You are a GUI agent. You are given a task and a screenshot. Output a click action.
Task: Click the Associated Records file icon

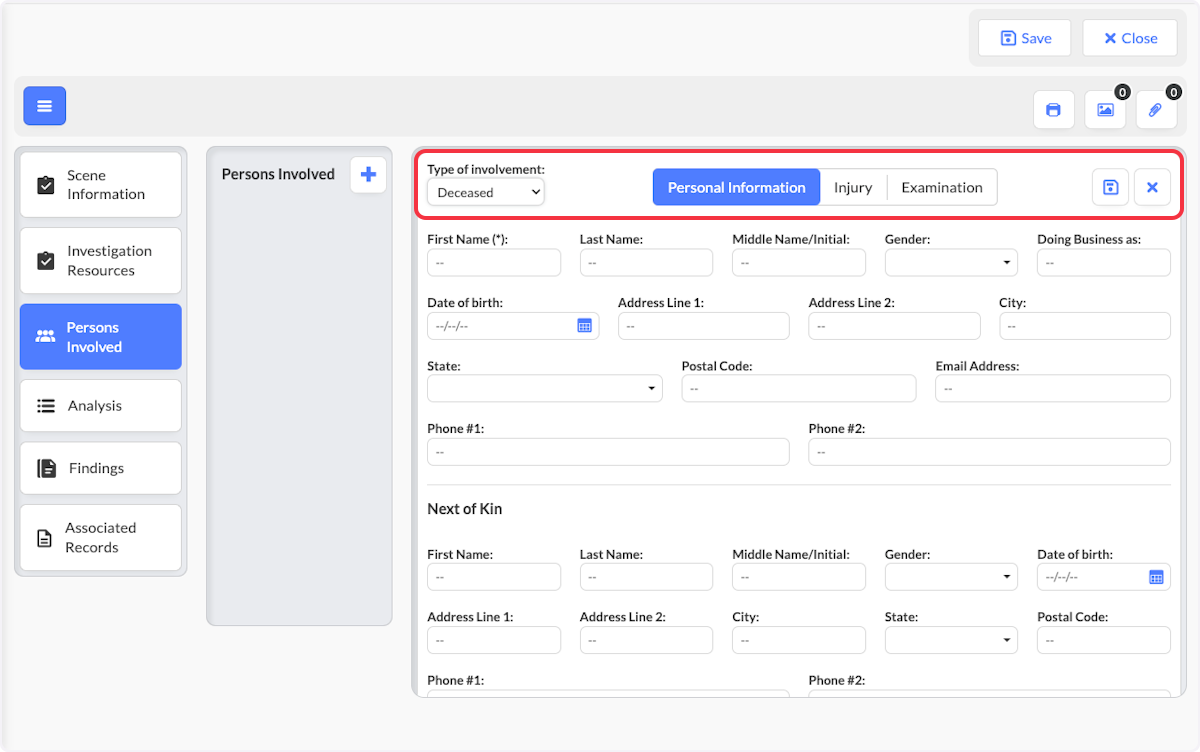pos(44,538)
